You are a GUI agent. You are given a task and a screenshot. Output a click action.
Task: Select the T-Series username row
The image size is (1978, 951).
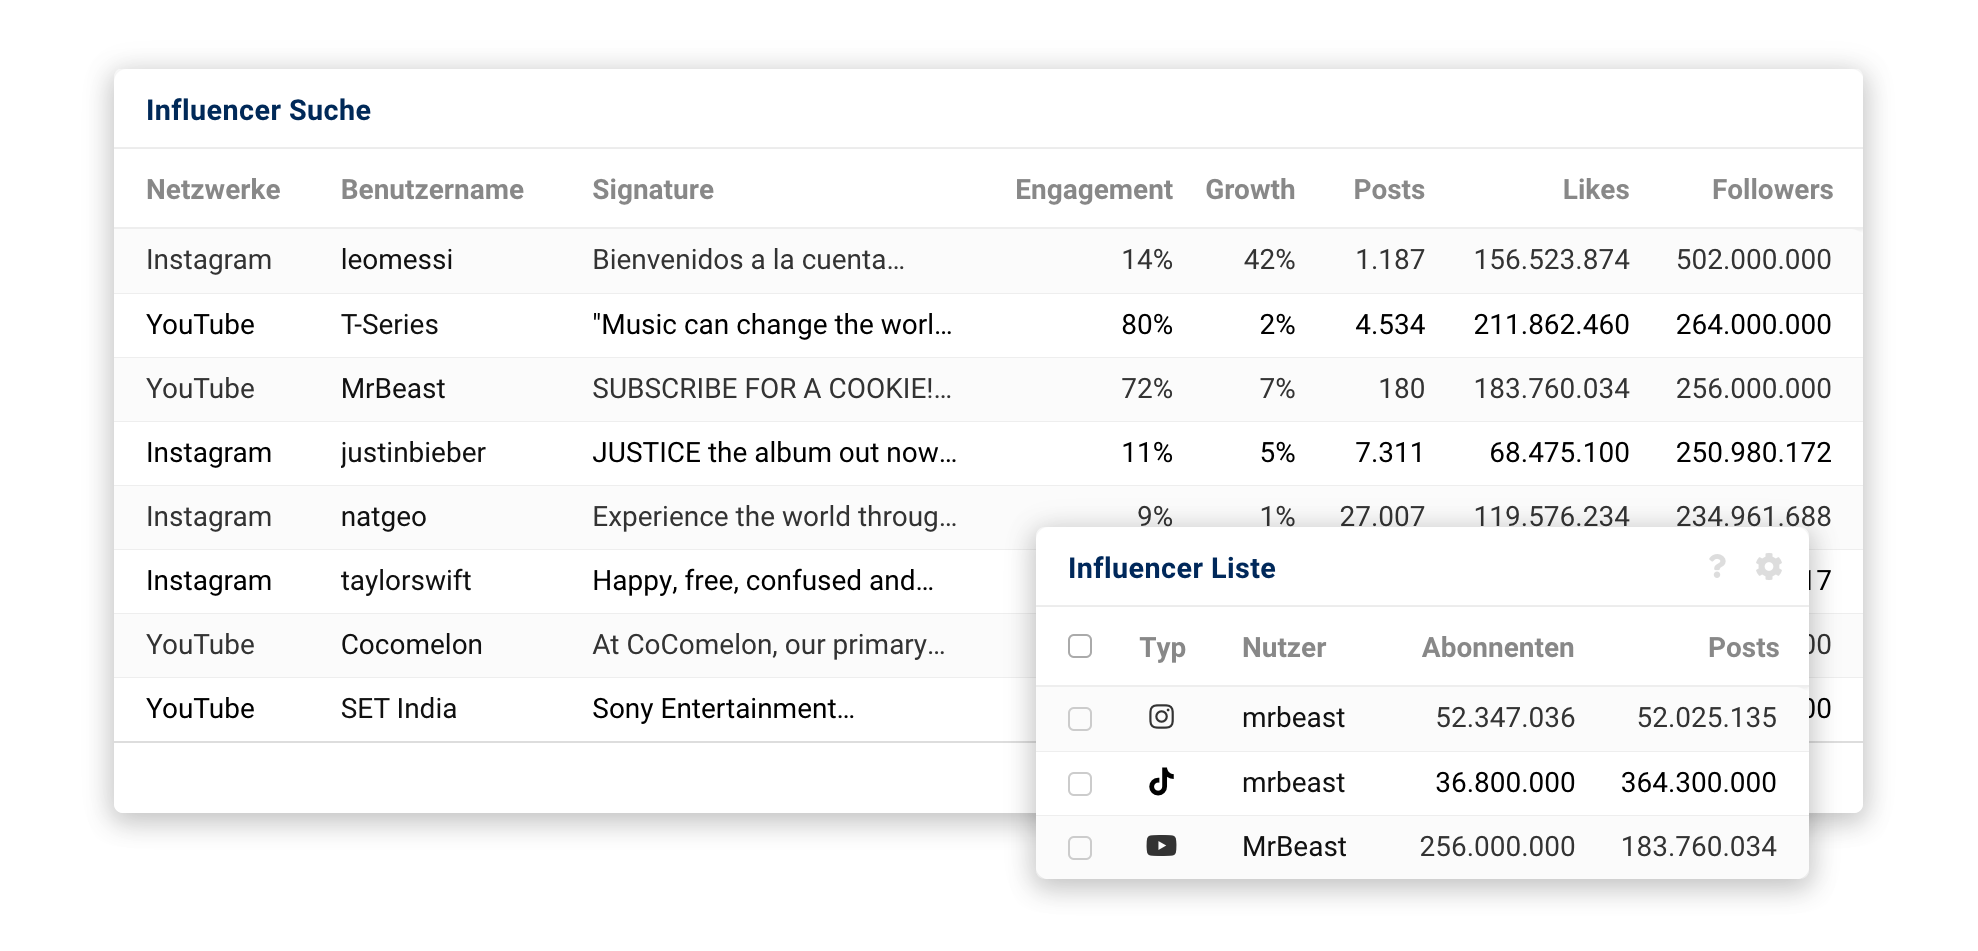[x=389, y=325]
